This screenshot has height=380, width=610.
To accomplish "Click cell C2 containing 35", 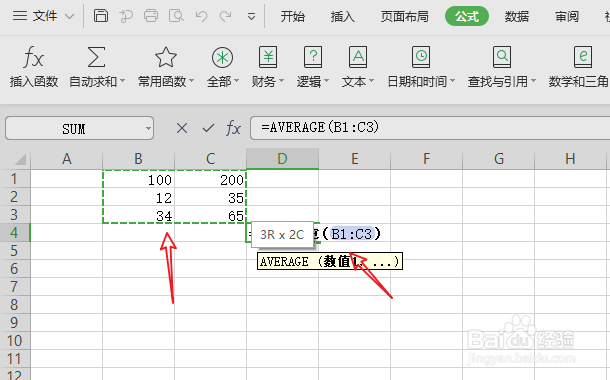I will pyautogui.click(x=210, y=197).
